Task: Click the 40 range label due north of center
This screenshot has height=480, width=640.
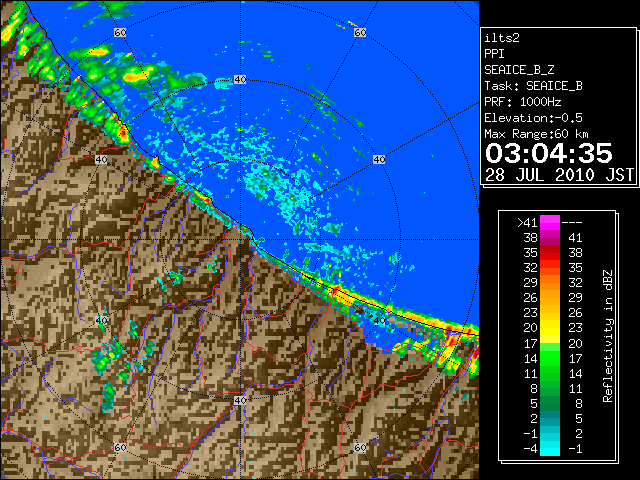Action: (240, 80)
